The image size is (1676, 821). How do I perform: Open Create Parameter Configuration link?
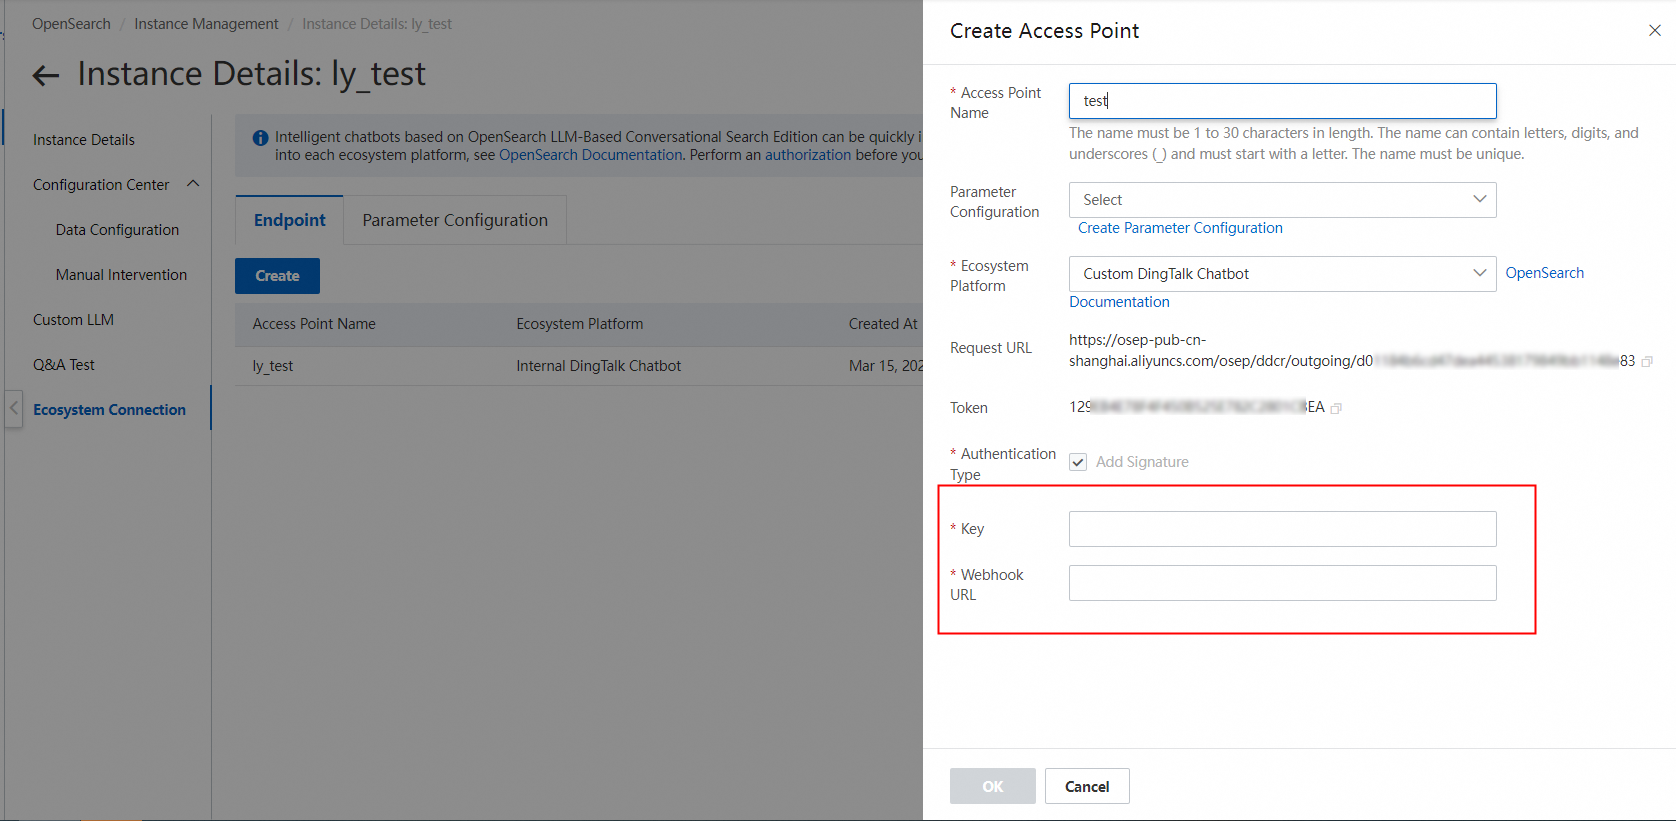click(x=1180, y=228)
